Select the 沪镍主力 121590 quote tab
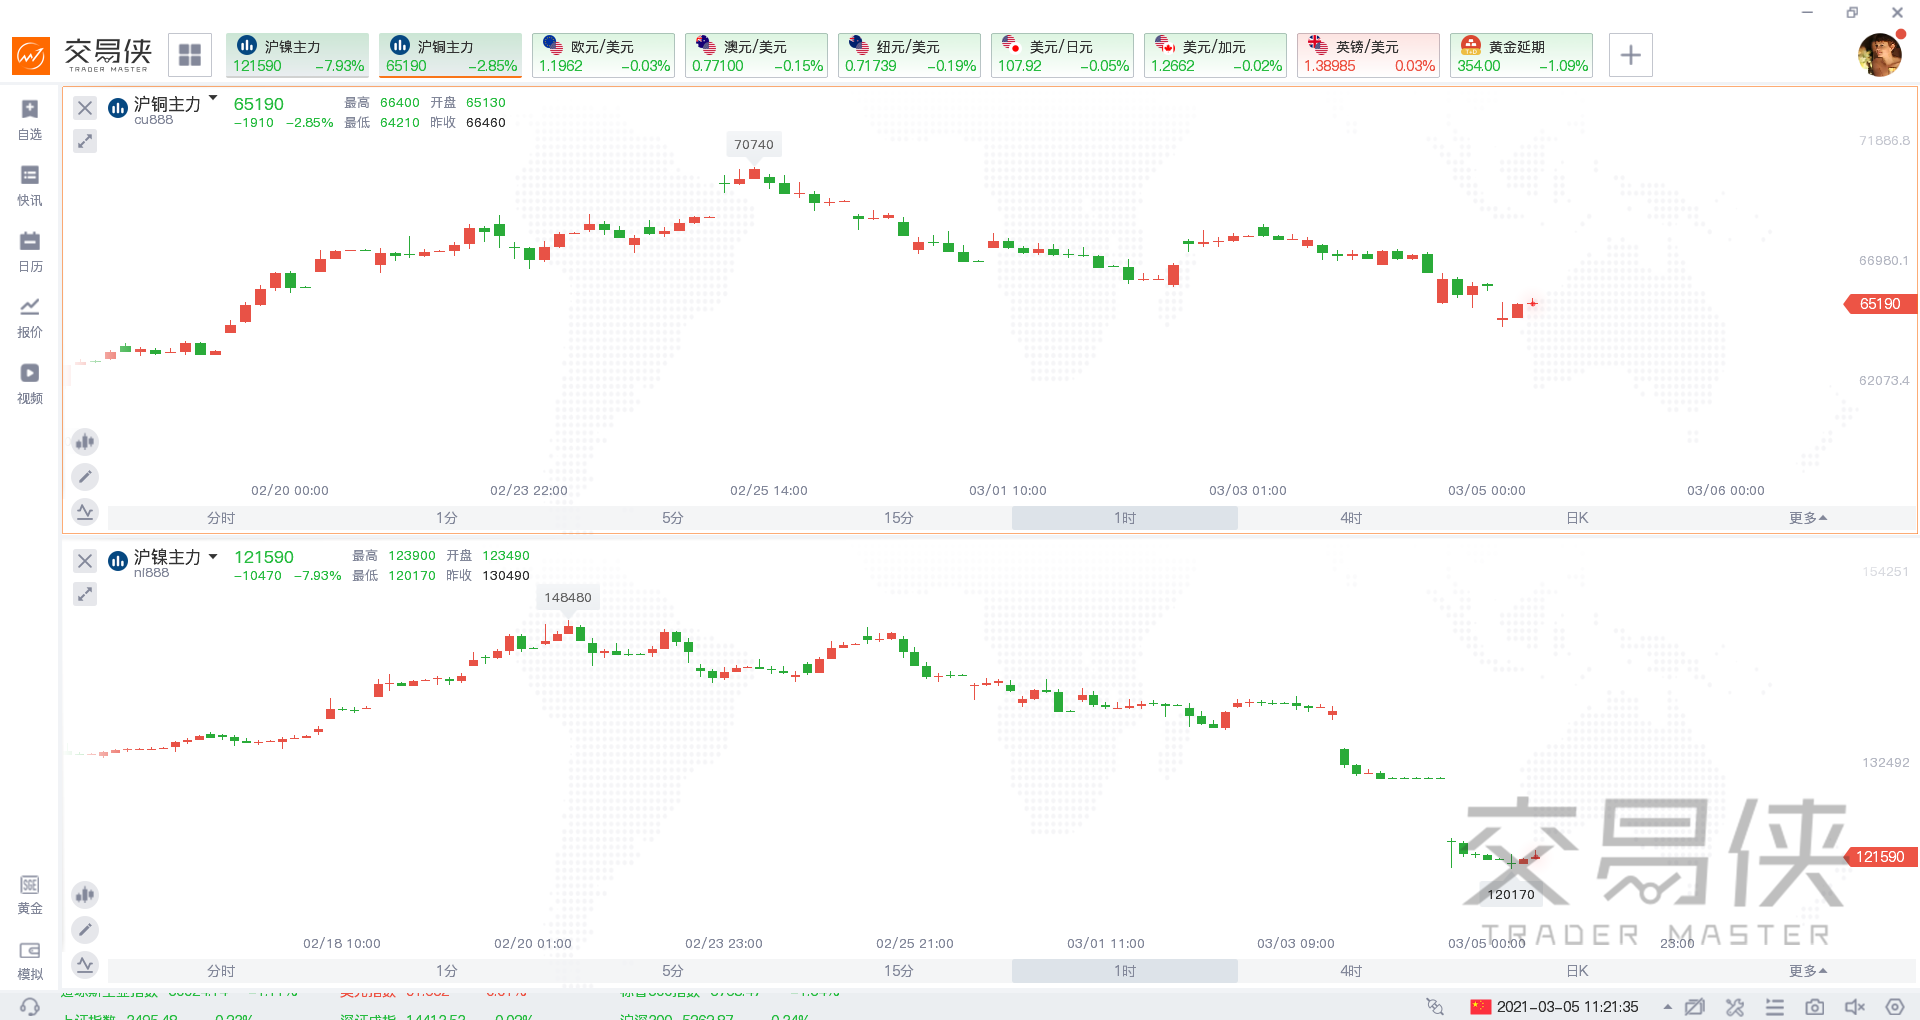This screenshot has height=1020, width=1920. tap(297, 55)
